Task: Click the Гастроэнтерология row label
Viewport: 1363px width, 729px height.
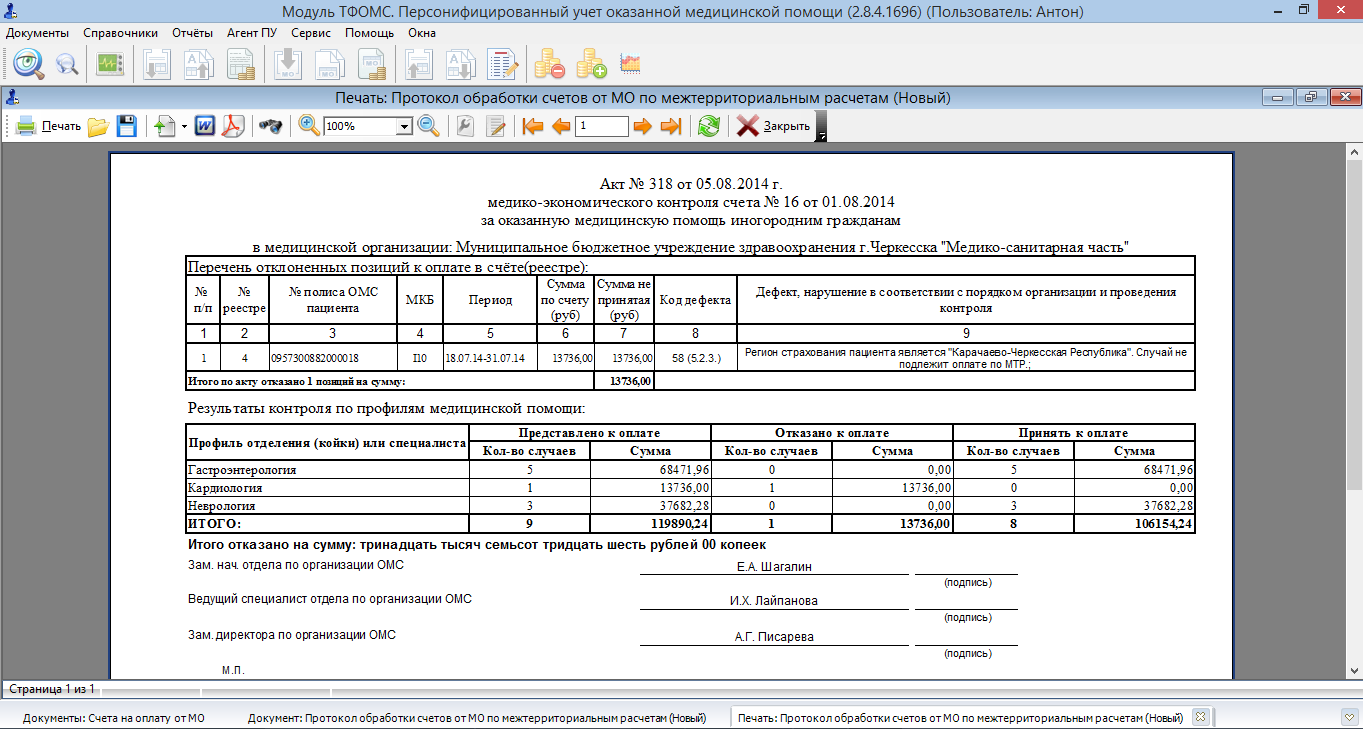Action: pos(242,469)
